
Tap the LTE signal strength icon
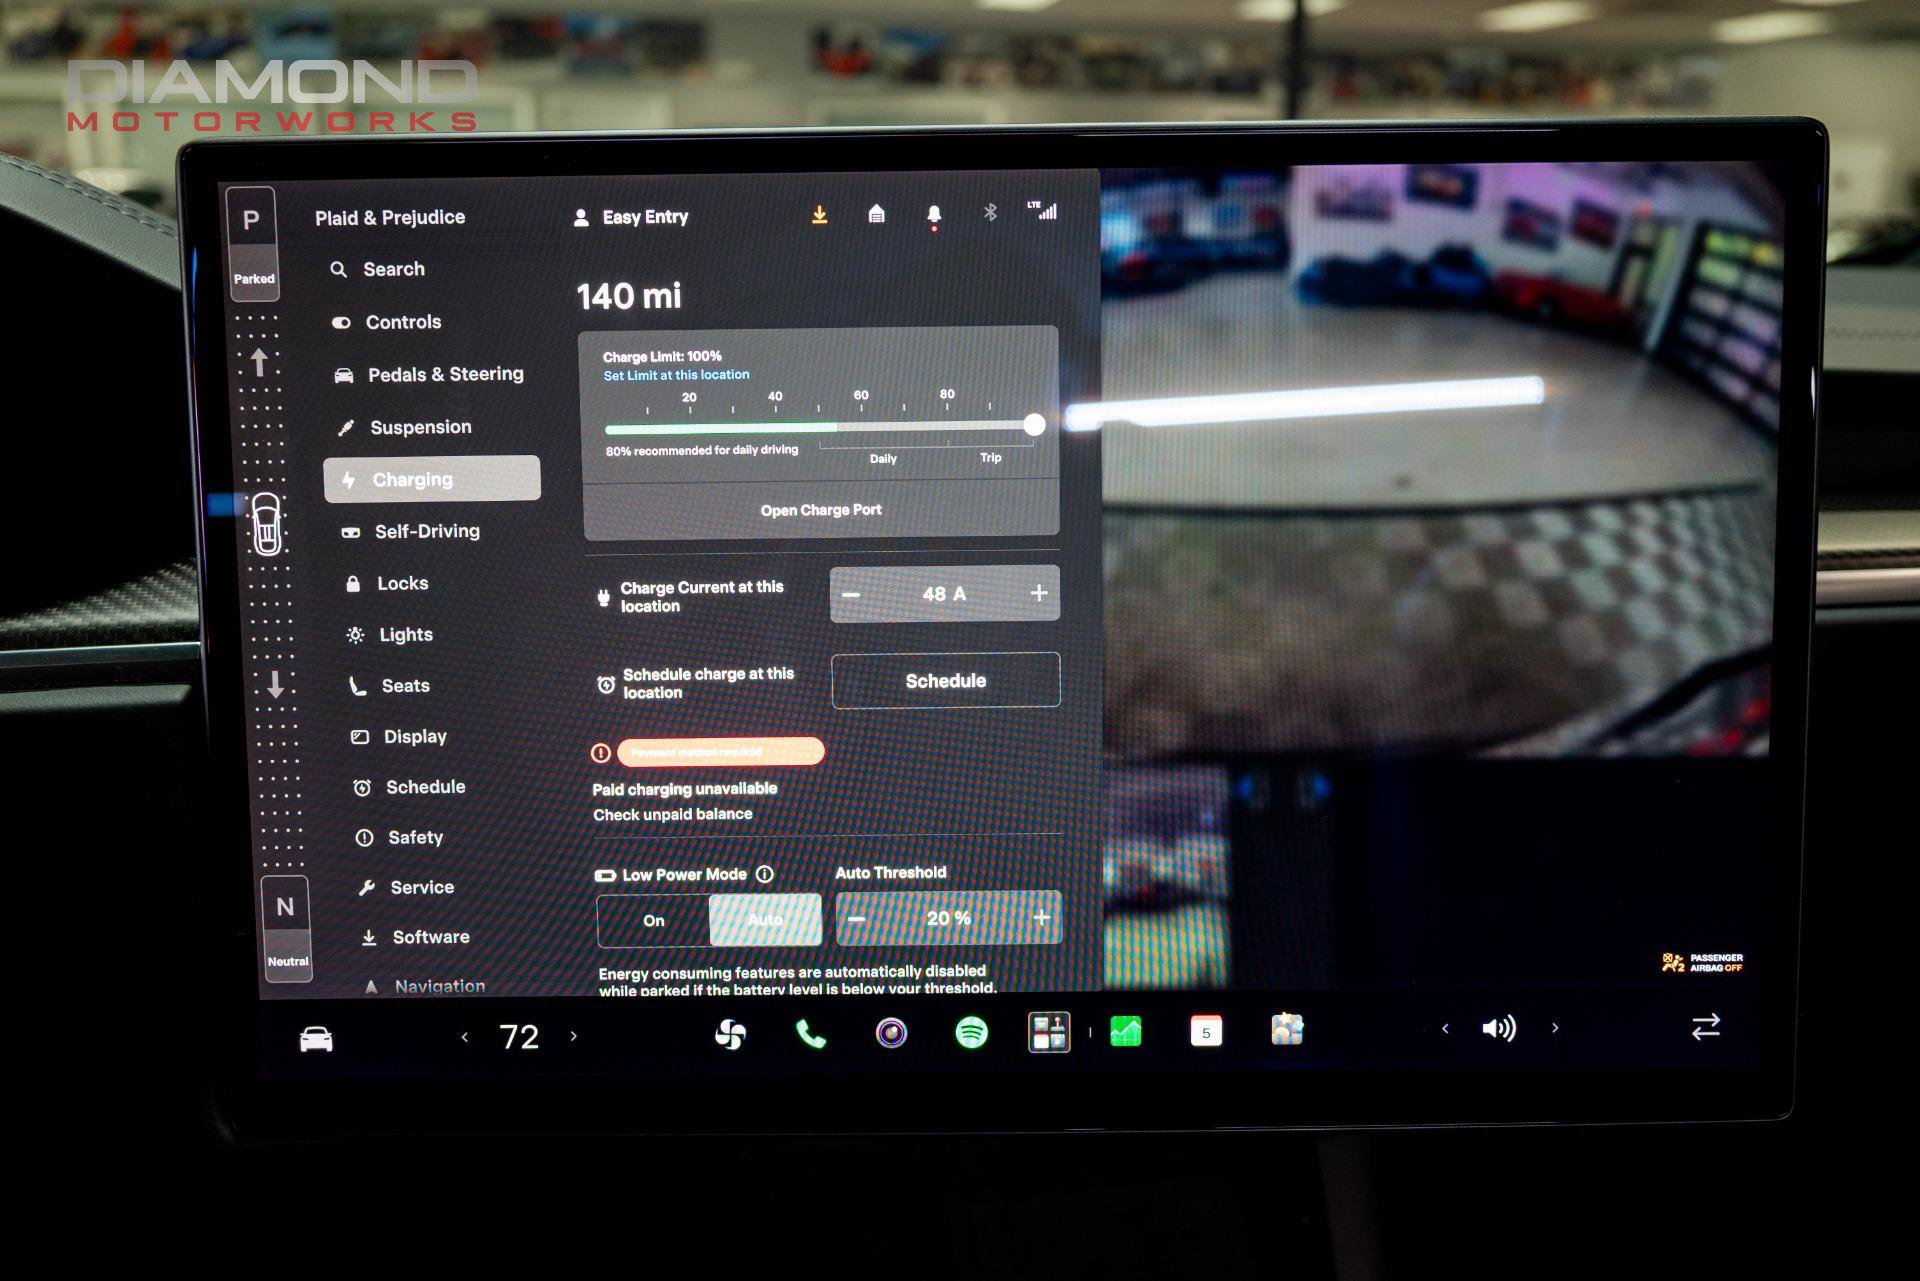[1042, 210]
